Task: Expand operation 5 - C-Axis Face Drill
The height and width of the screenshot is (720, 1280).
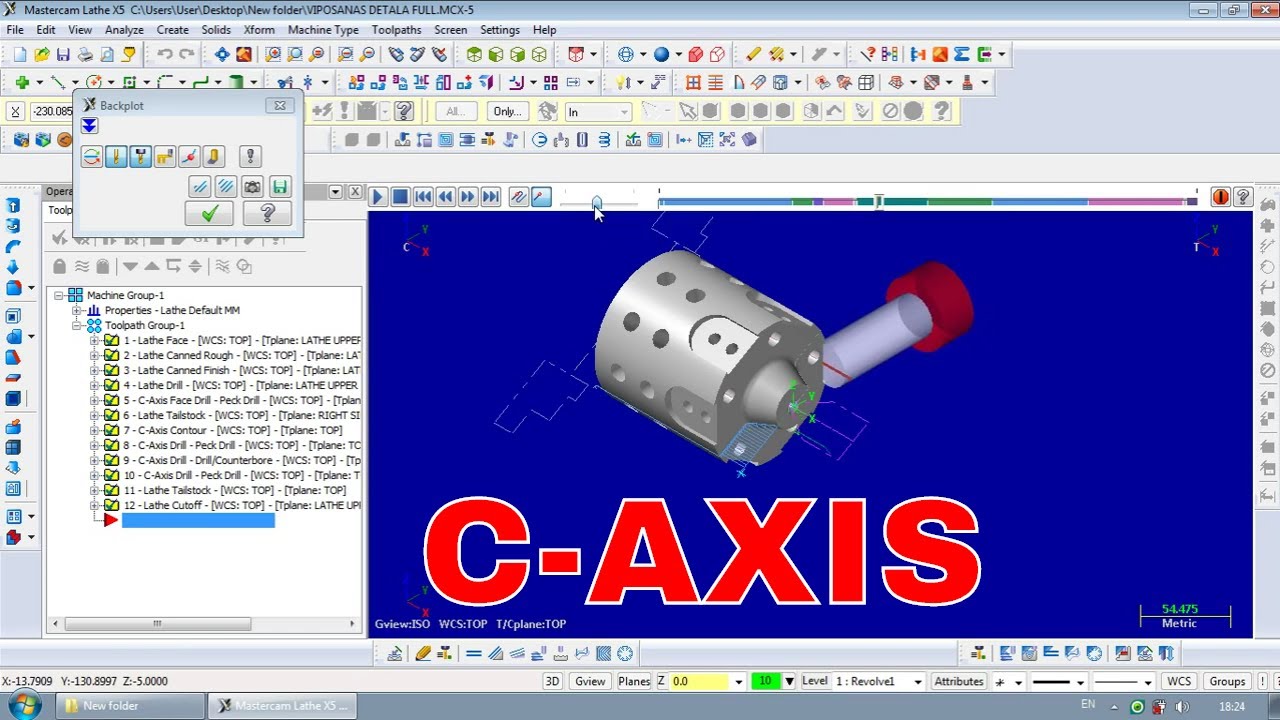Action: click(x=95, y=400)
